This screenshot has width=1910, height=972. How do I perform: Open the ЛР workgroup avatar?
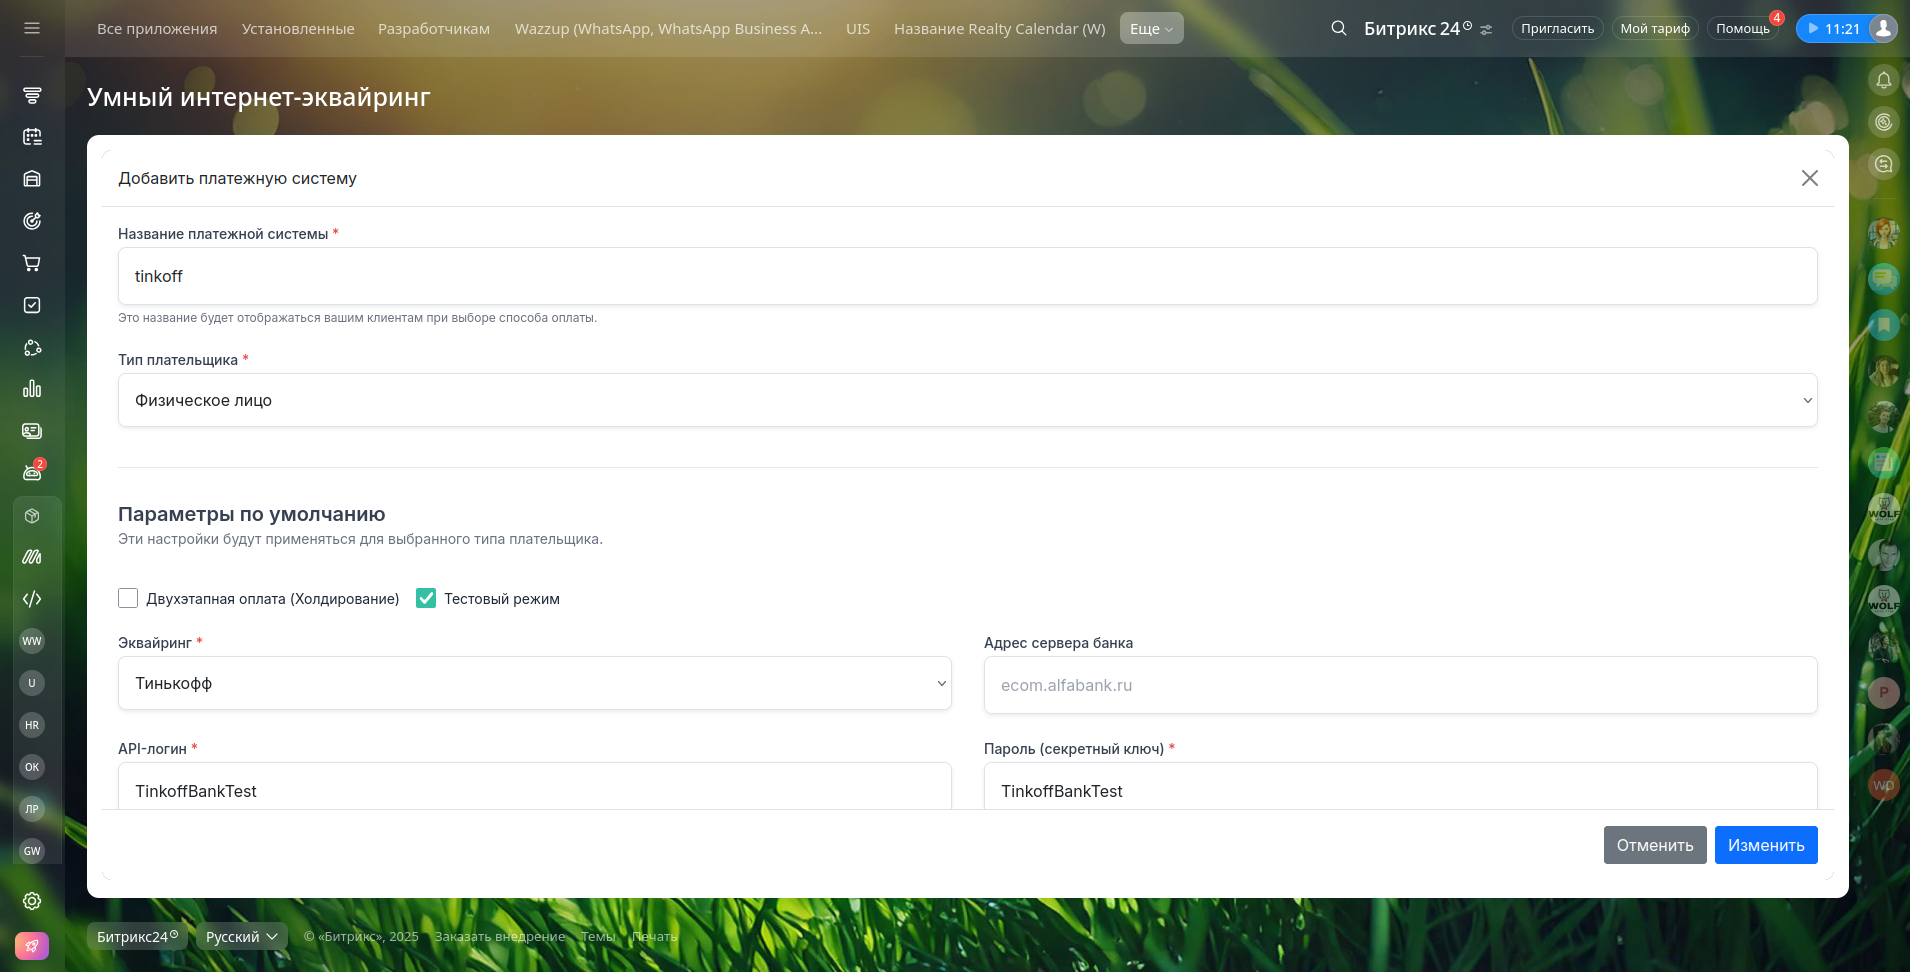click(32, 809)
